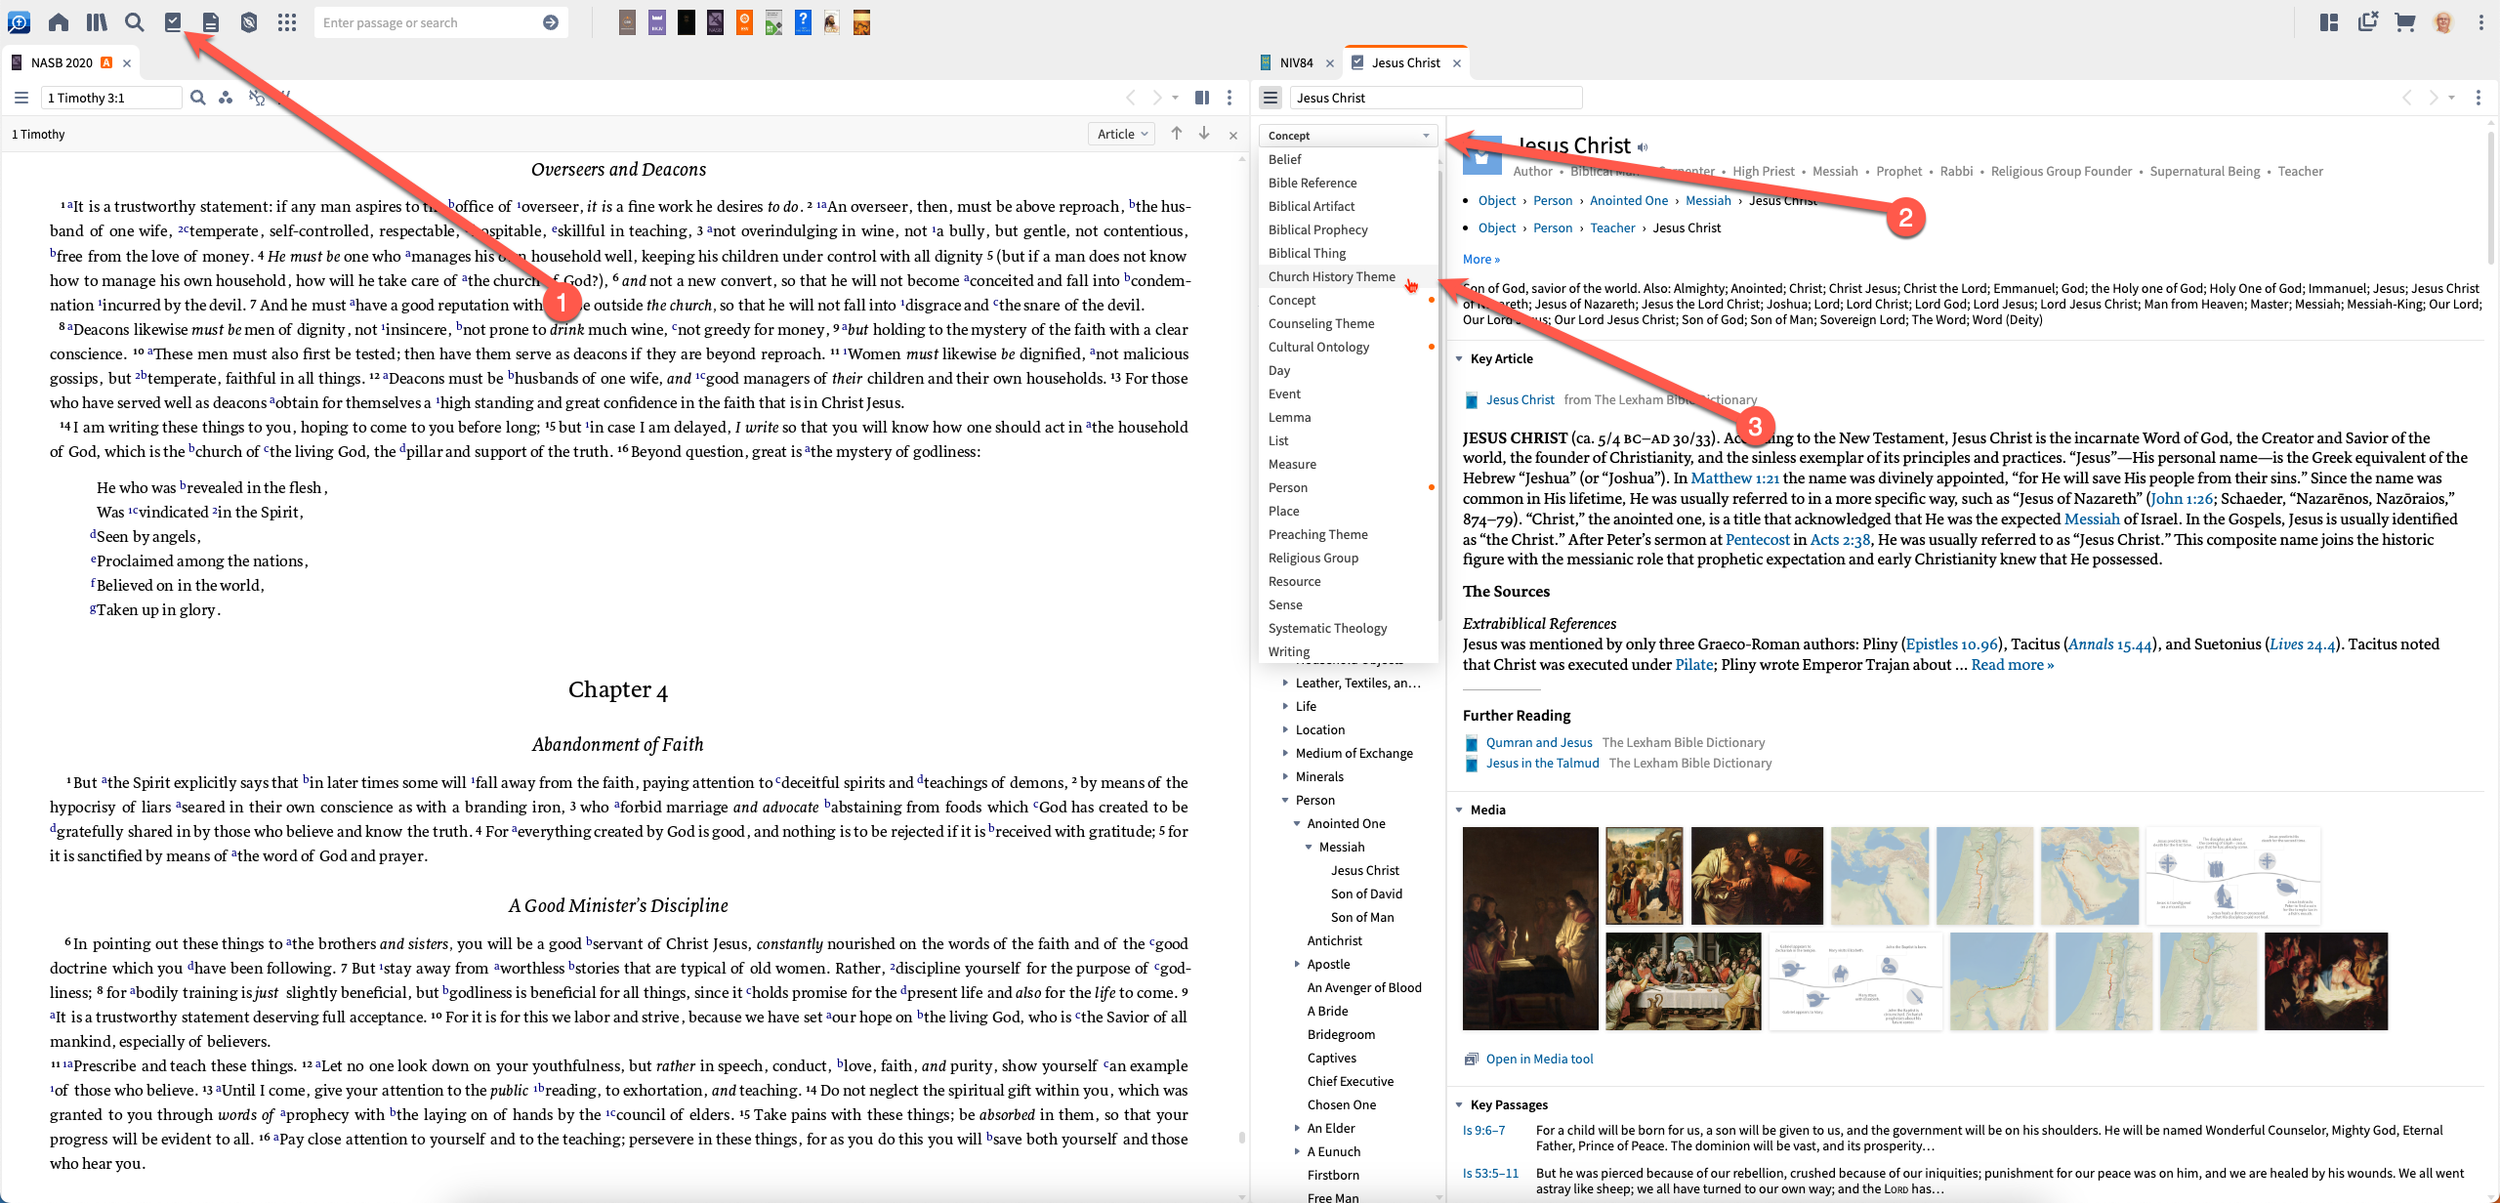Open the Factbook checkmark icon
Screen dimensions: 2500x1203
[x=173, y=22]
